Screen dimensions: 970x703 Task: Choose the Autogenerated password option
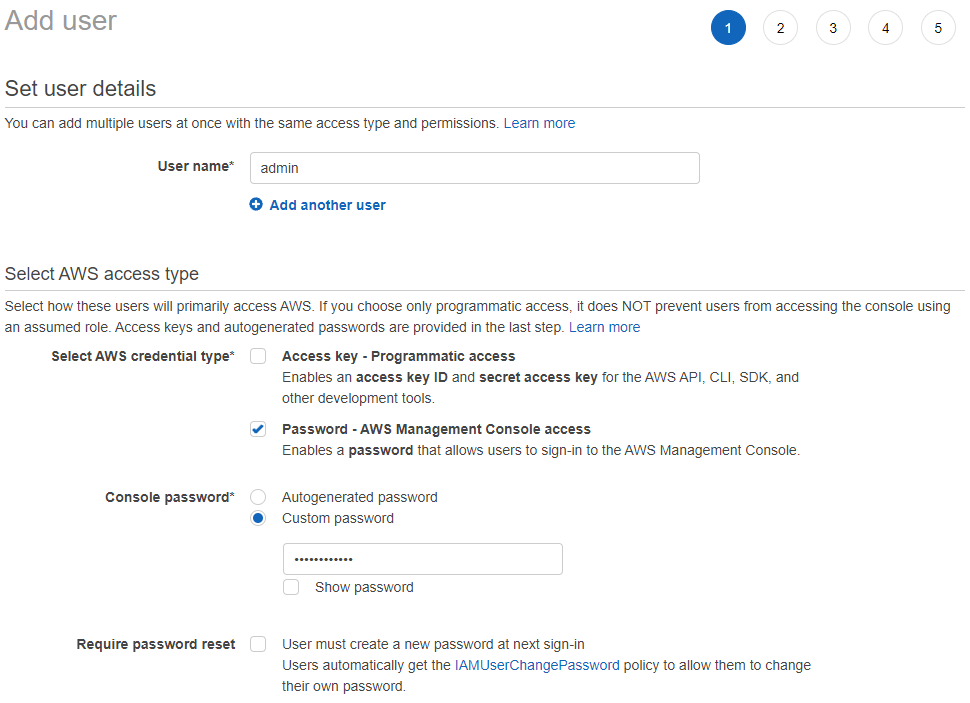tap(258, 497)
